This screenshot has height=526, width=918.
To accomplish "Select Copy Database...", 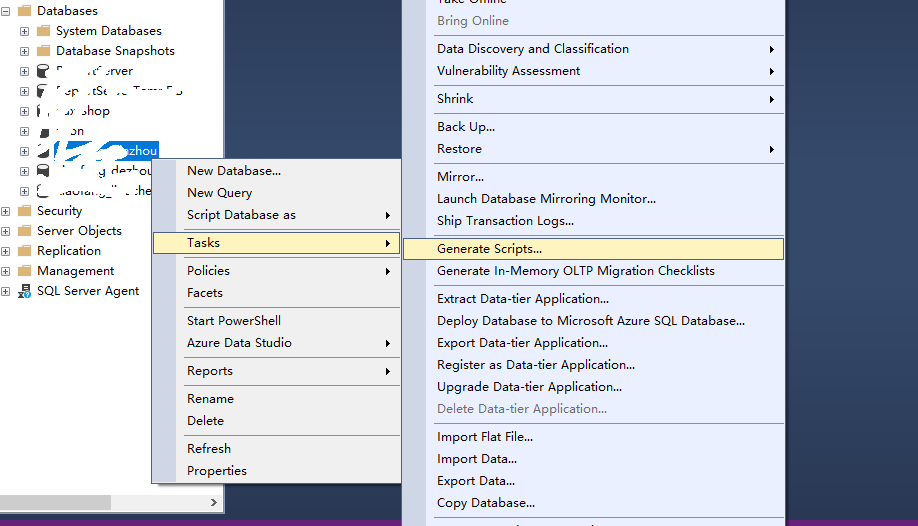I will click(593, 503).
